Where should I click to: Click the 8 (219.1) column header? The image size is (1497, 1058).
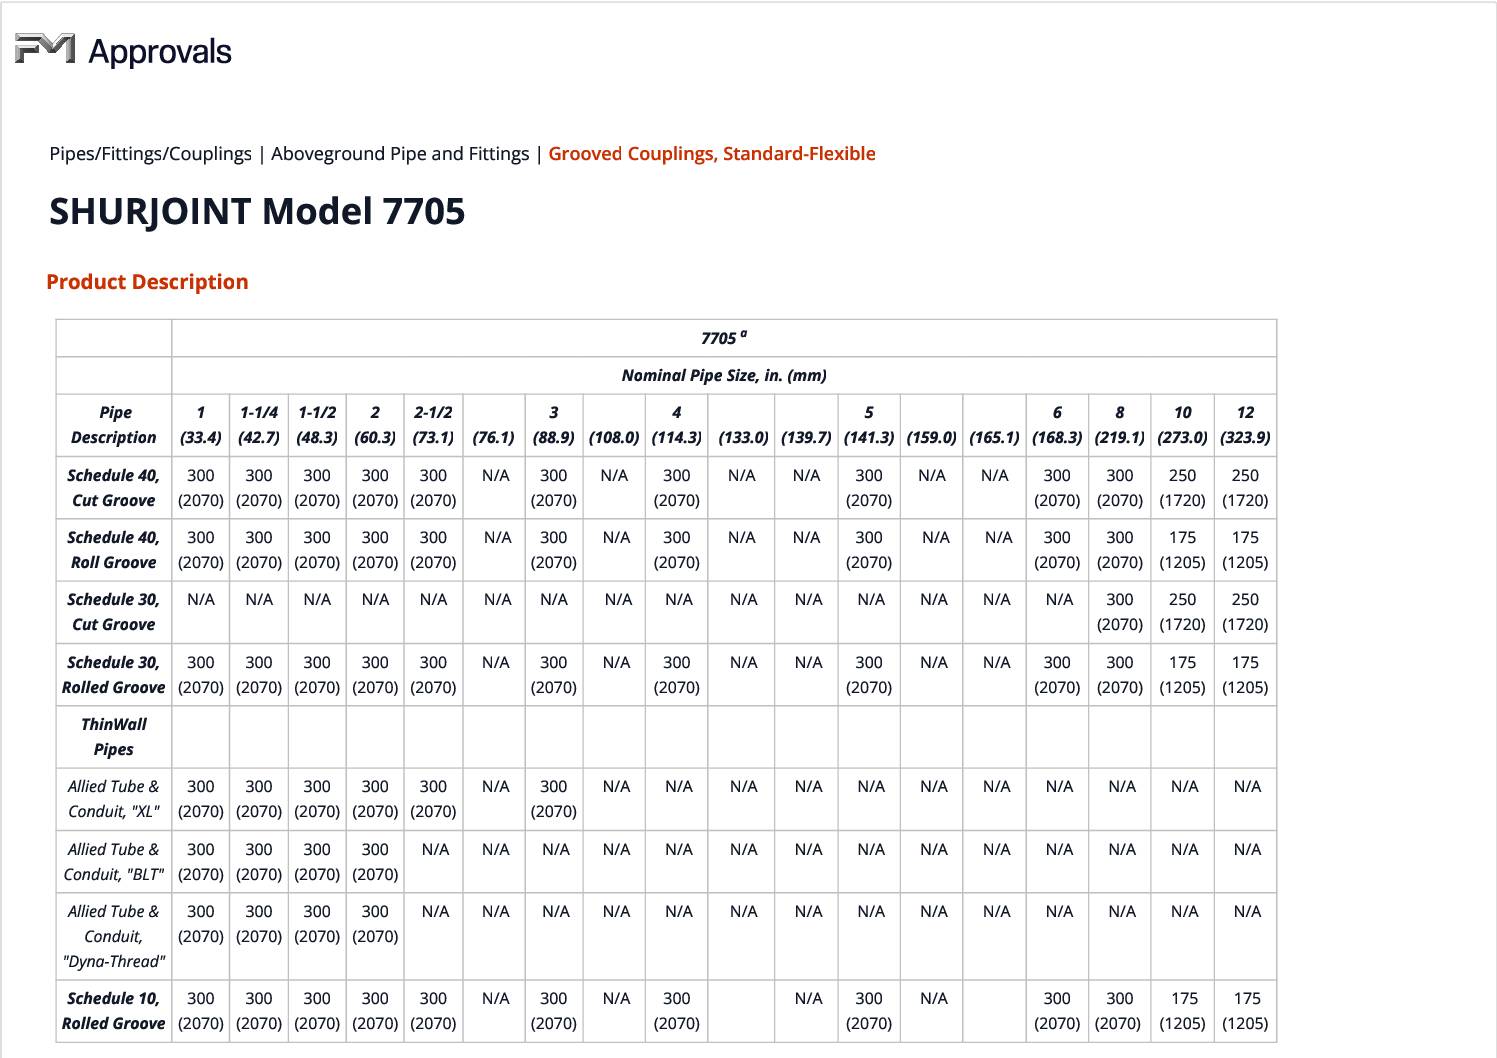1119,425
